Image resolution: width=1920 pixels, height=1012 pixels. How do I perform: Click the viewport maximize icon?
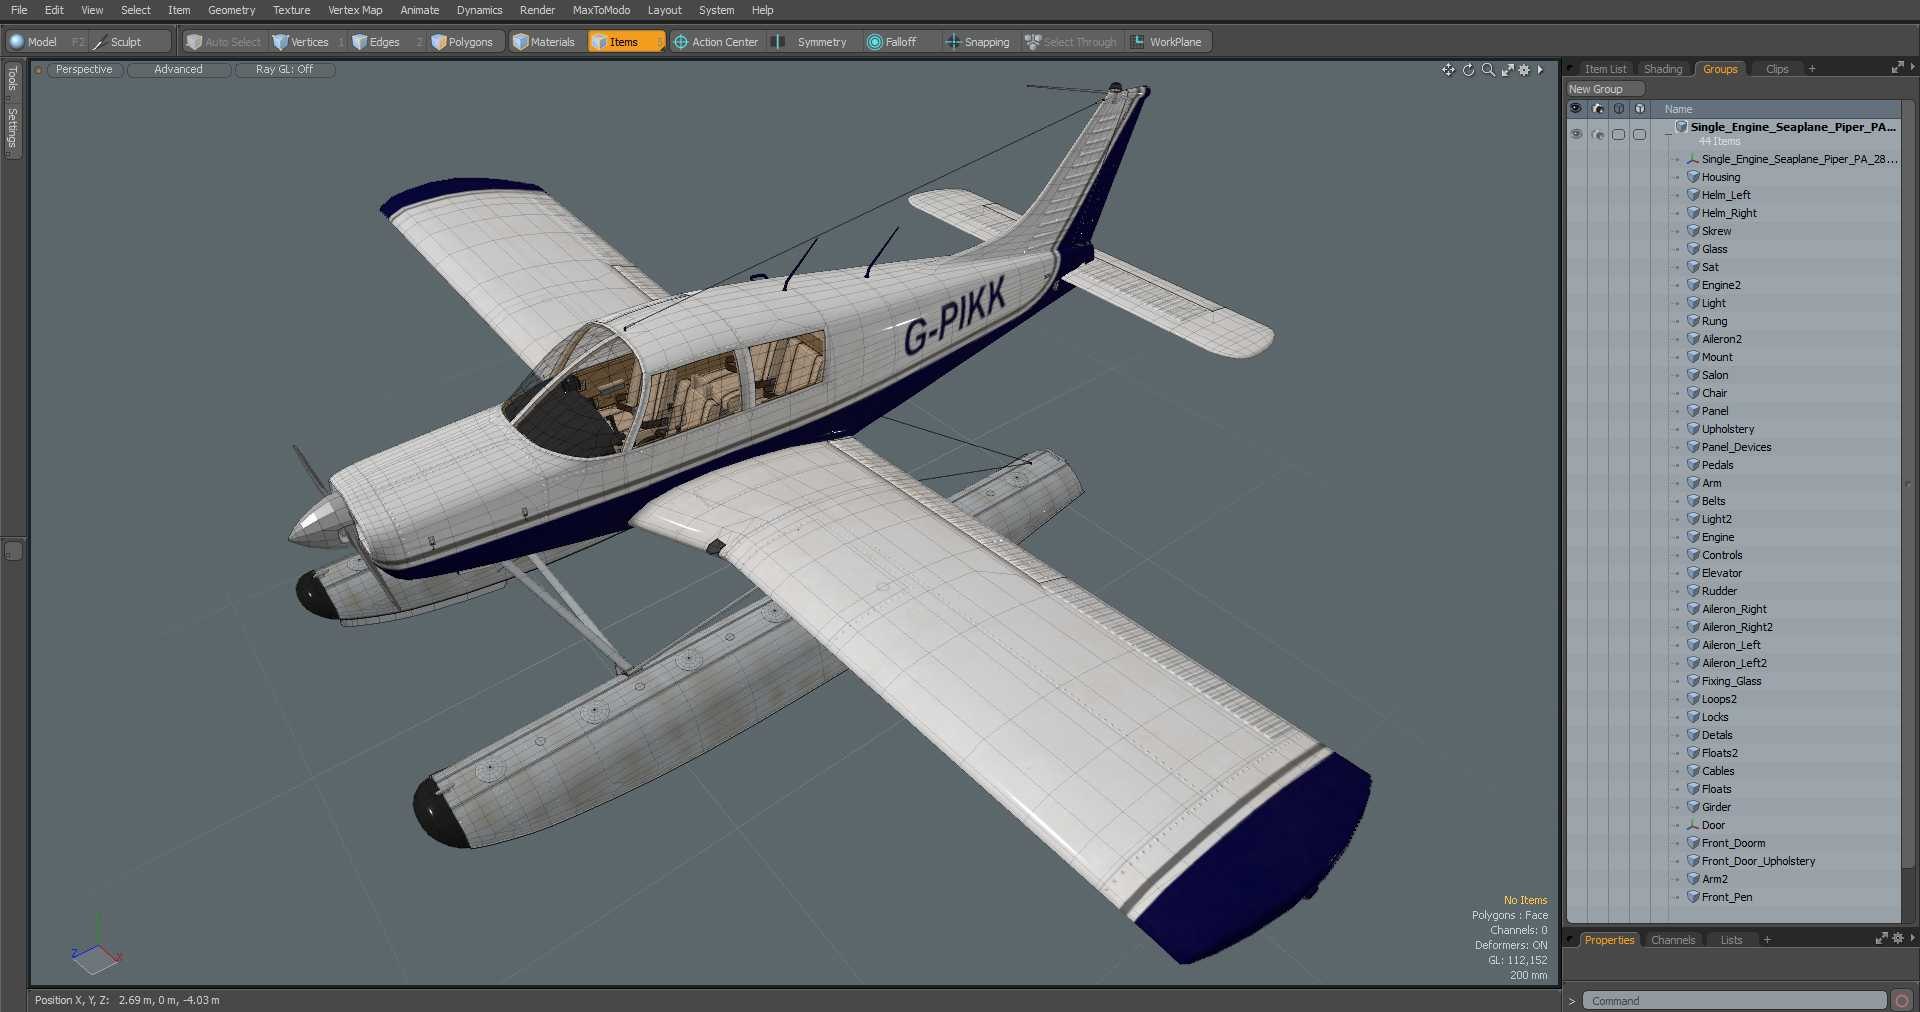[x=1507, y=70]
